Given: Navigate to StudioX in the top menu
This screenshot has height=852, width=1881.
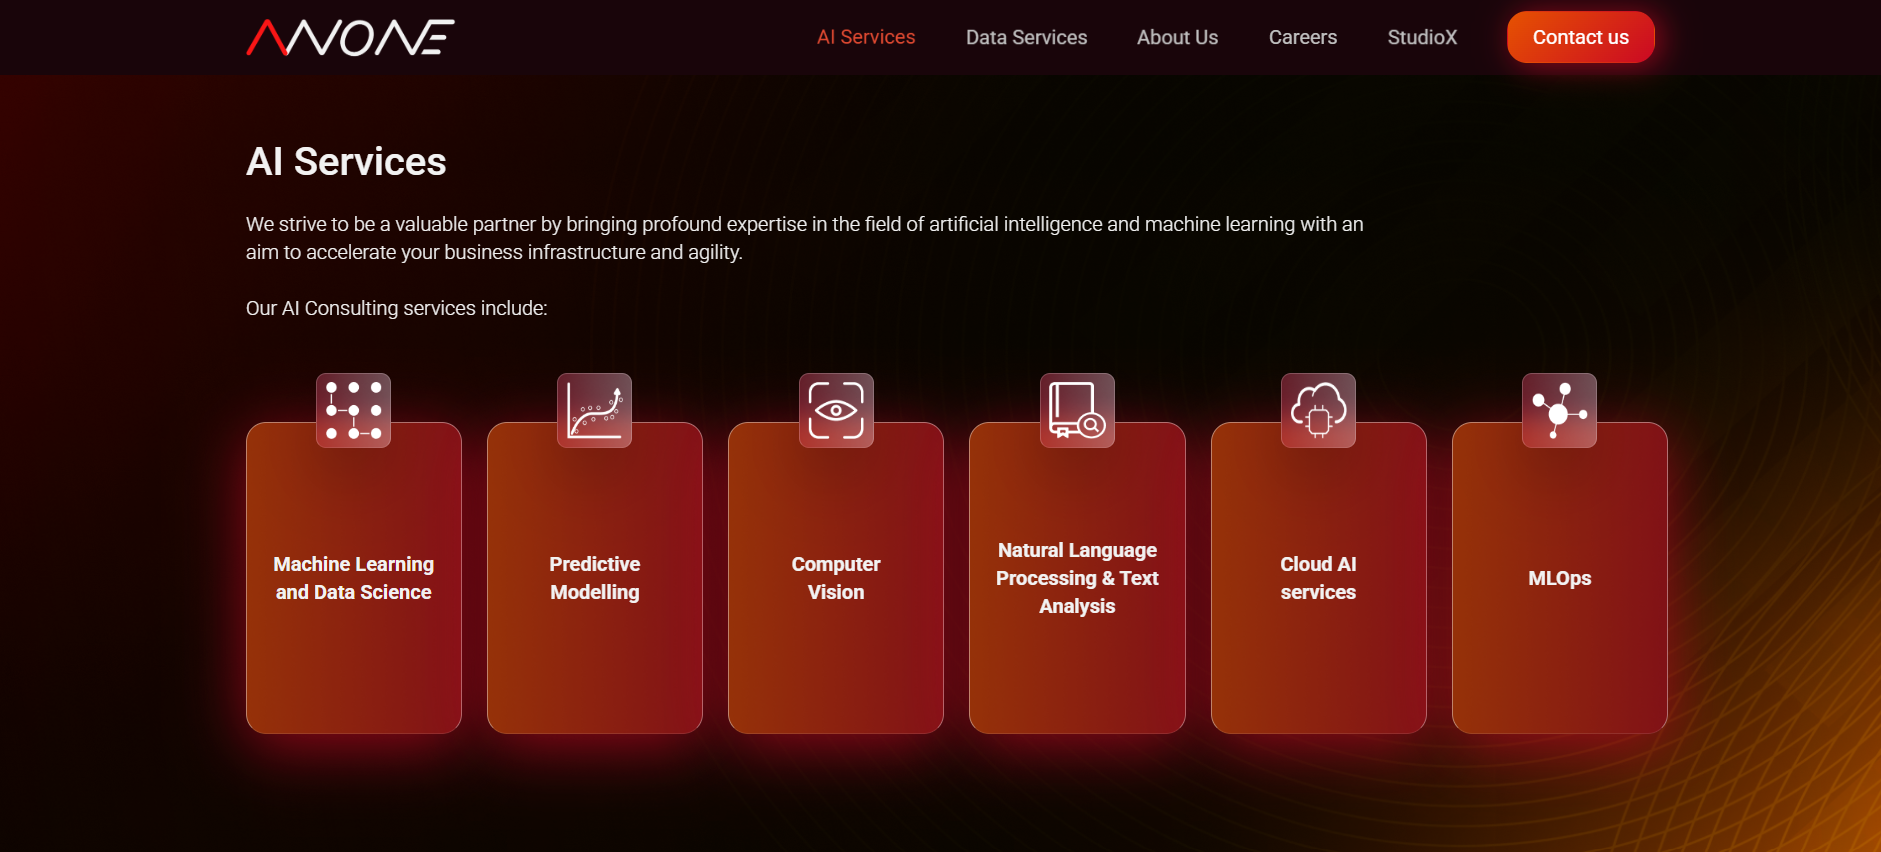Looking at the screenshot, I should click(x=1422, y=37).
